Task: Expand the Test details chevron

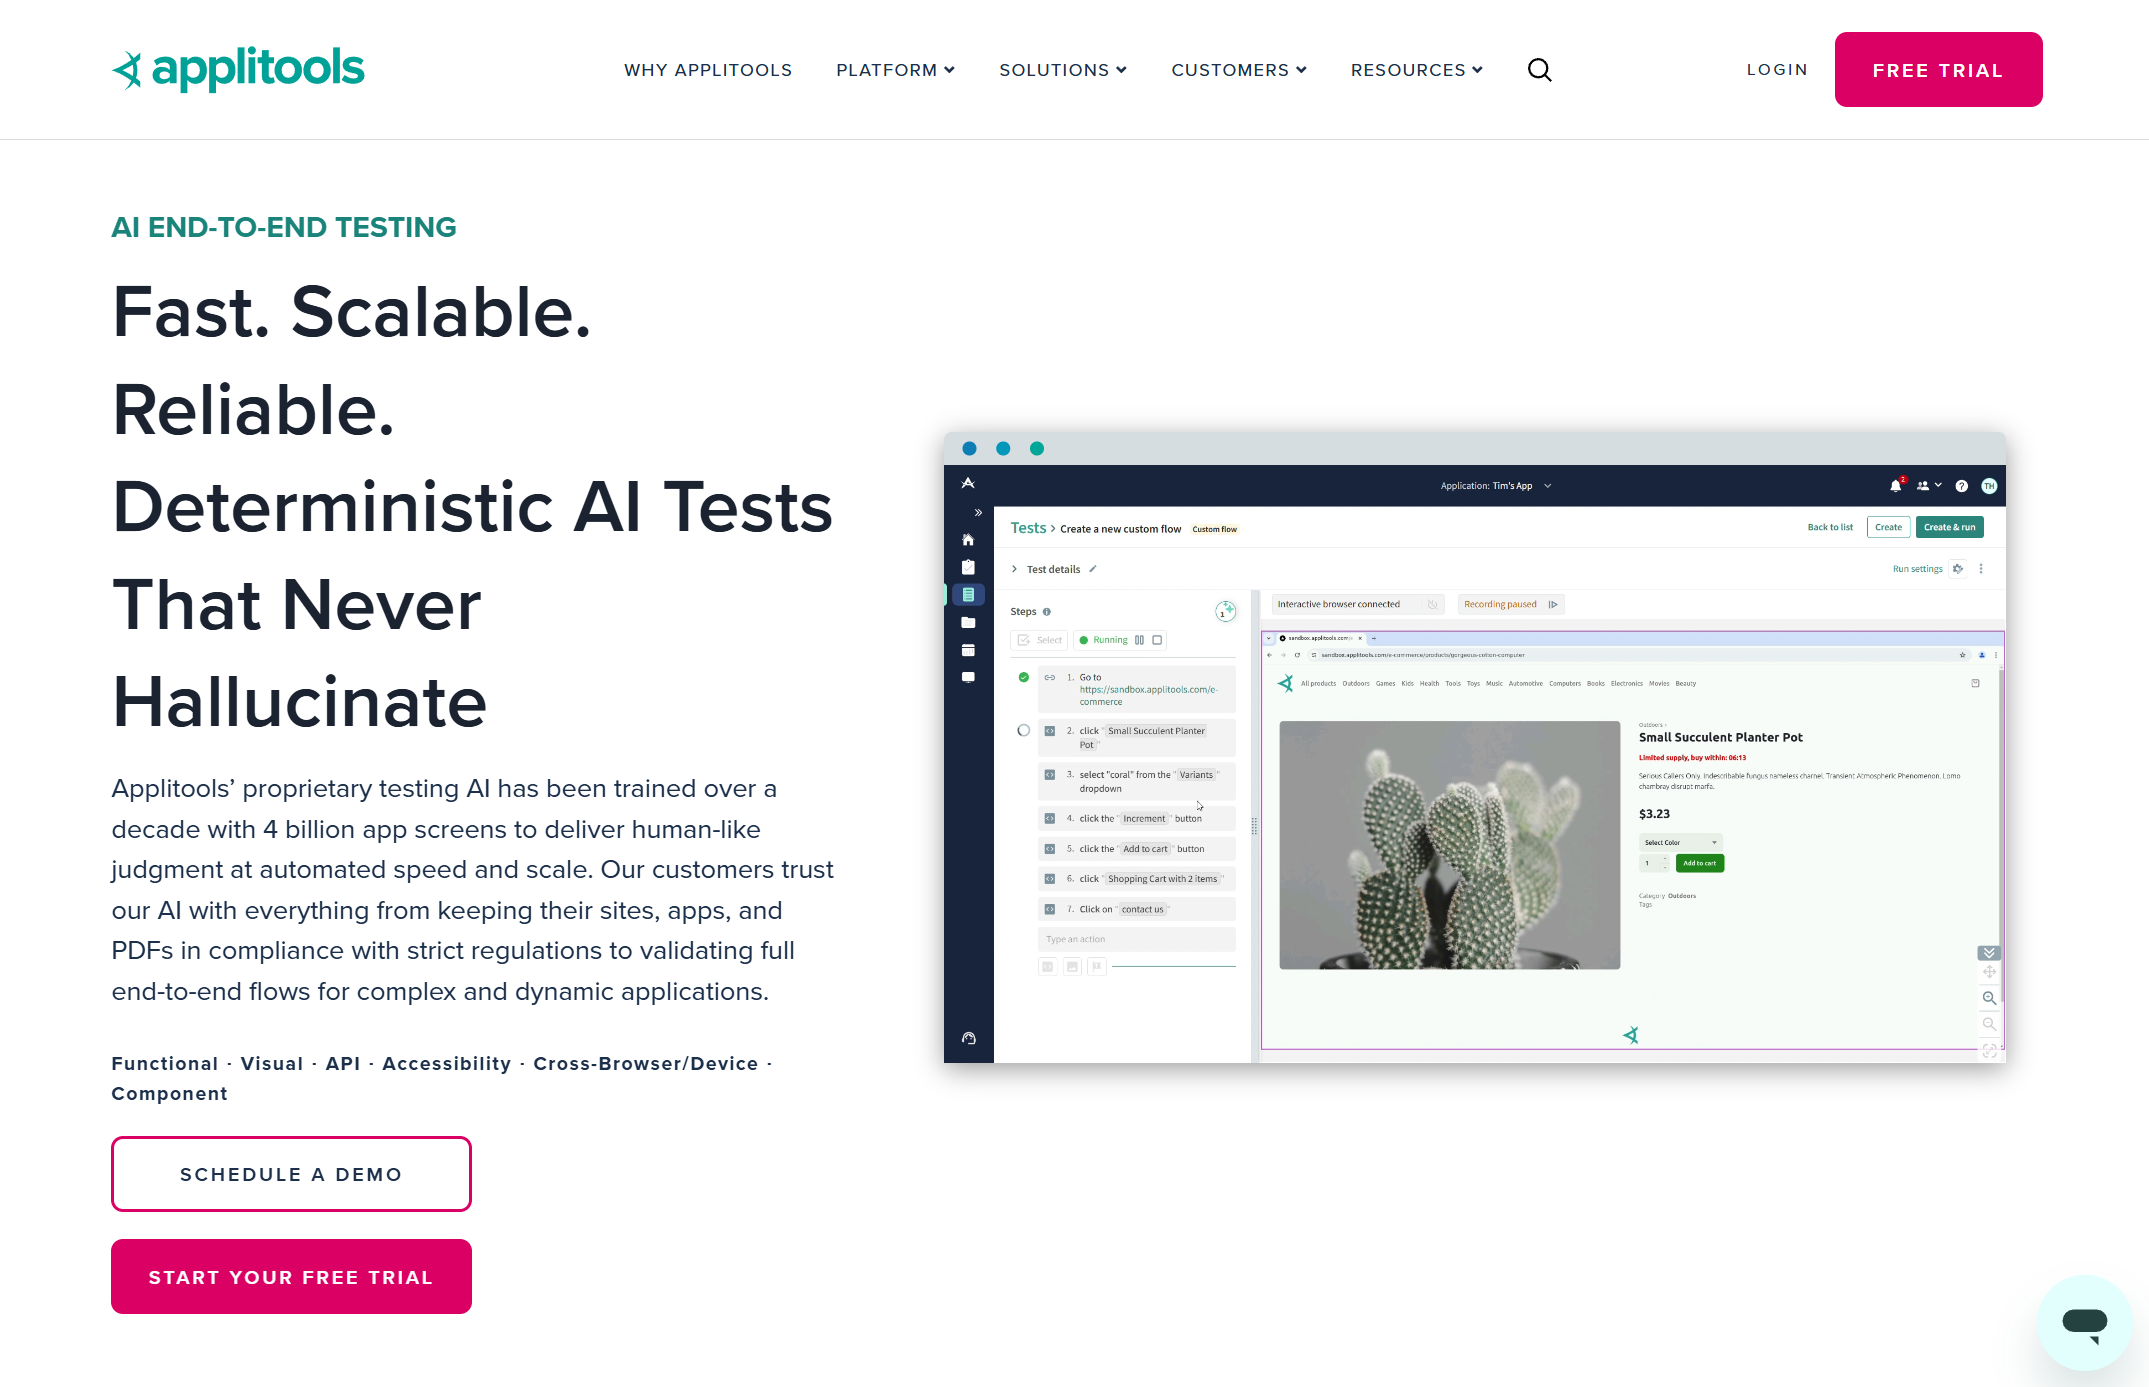Action: click(x=1014, y=569)
